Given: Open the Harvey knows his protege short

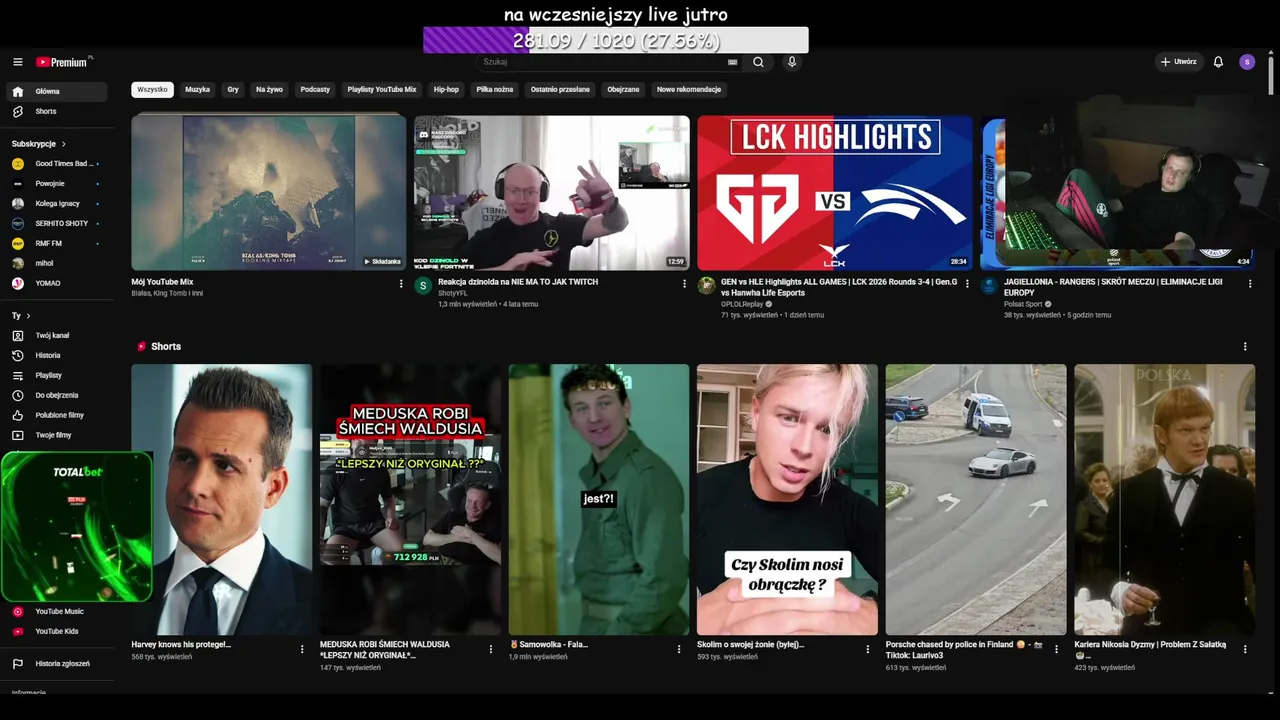Looking at the screenshot, I should click(221, 500).
